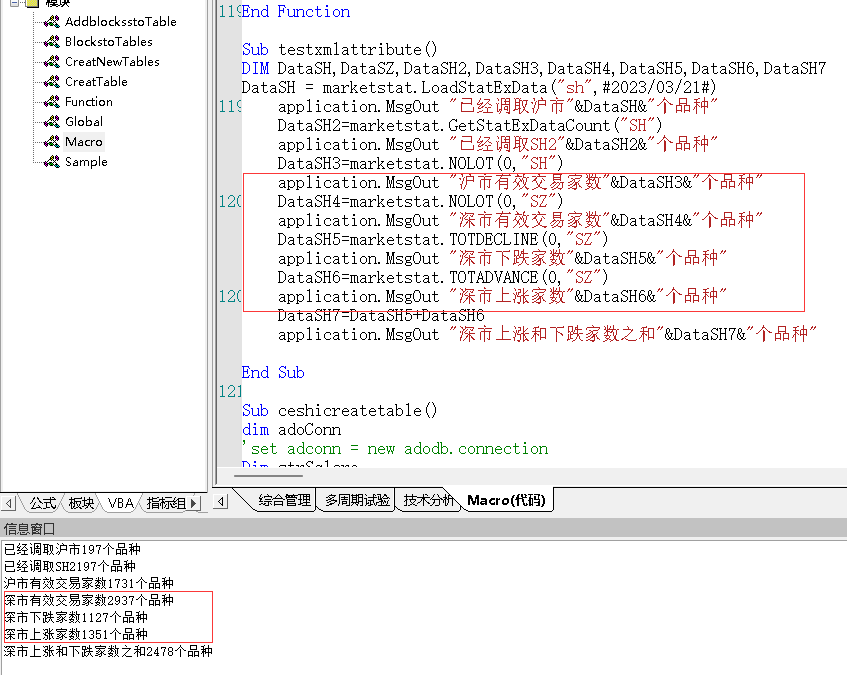Open the 多周期试验 tab

click(357, 500)
